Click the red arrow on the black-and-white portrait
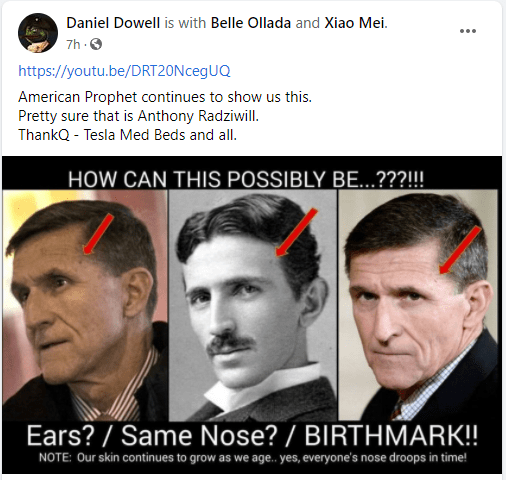This screenshot has width=506, height=480. [x=296, y=232]
